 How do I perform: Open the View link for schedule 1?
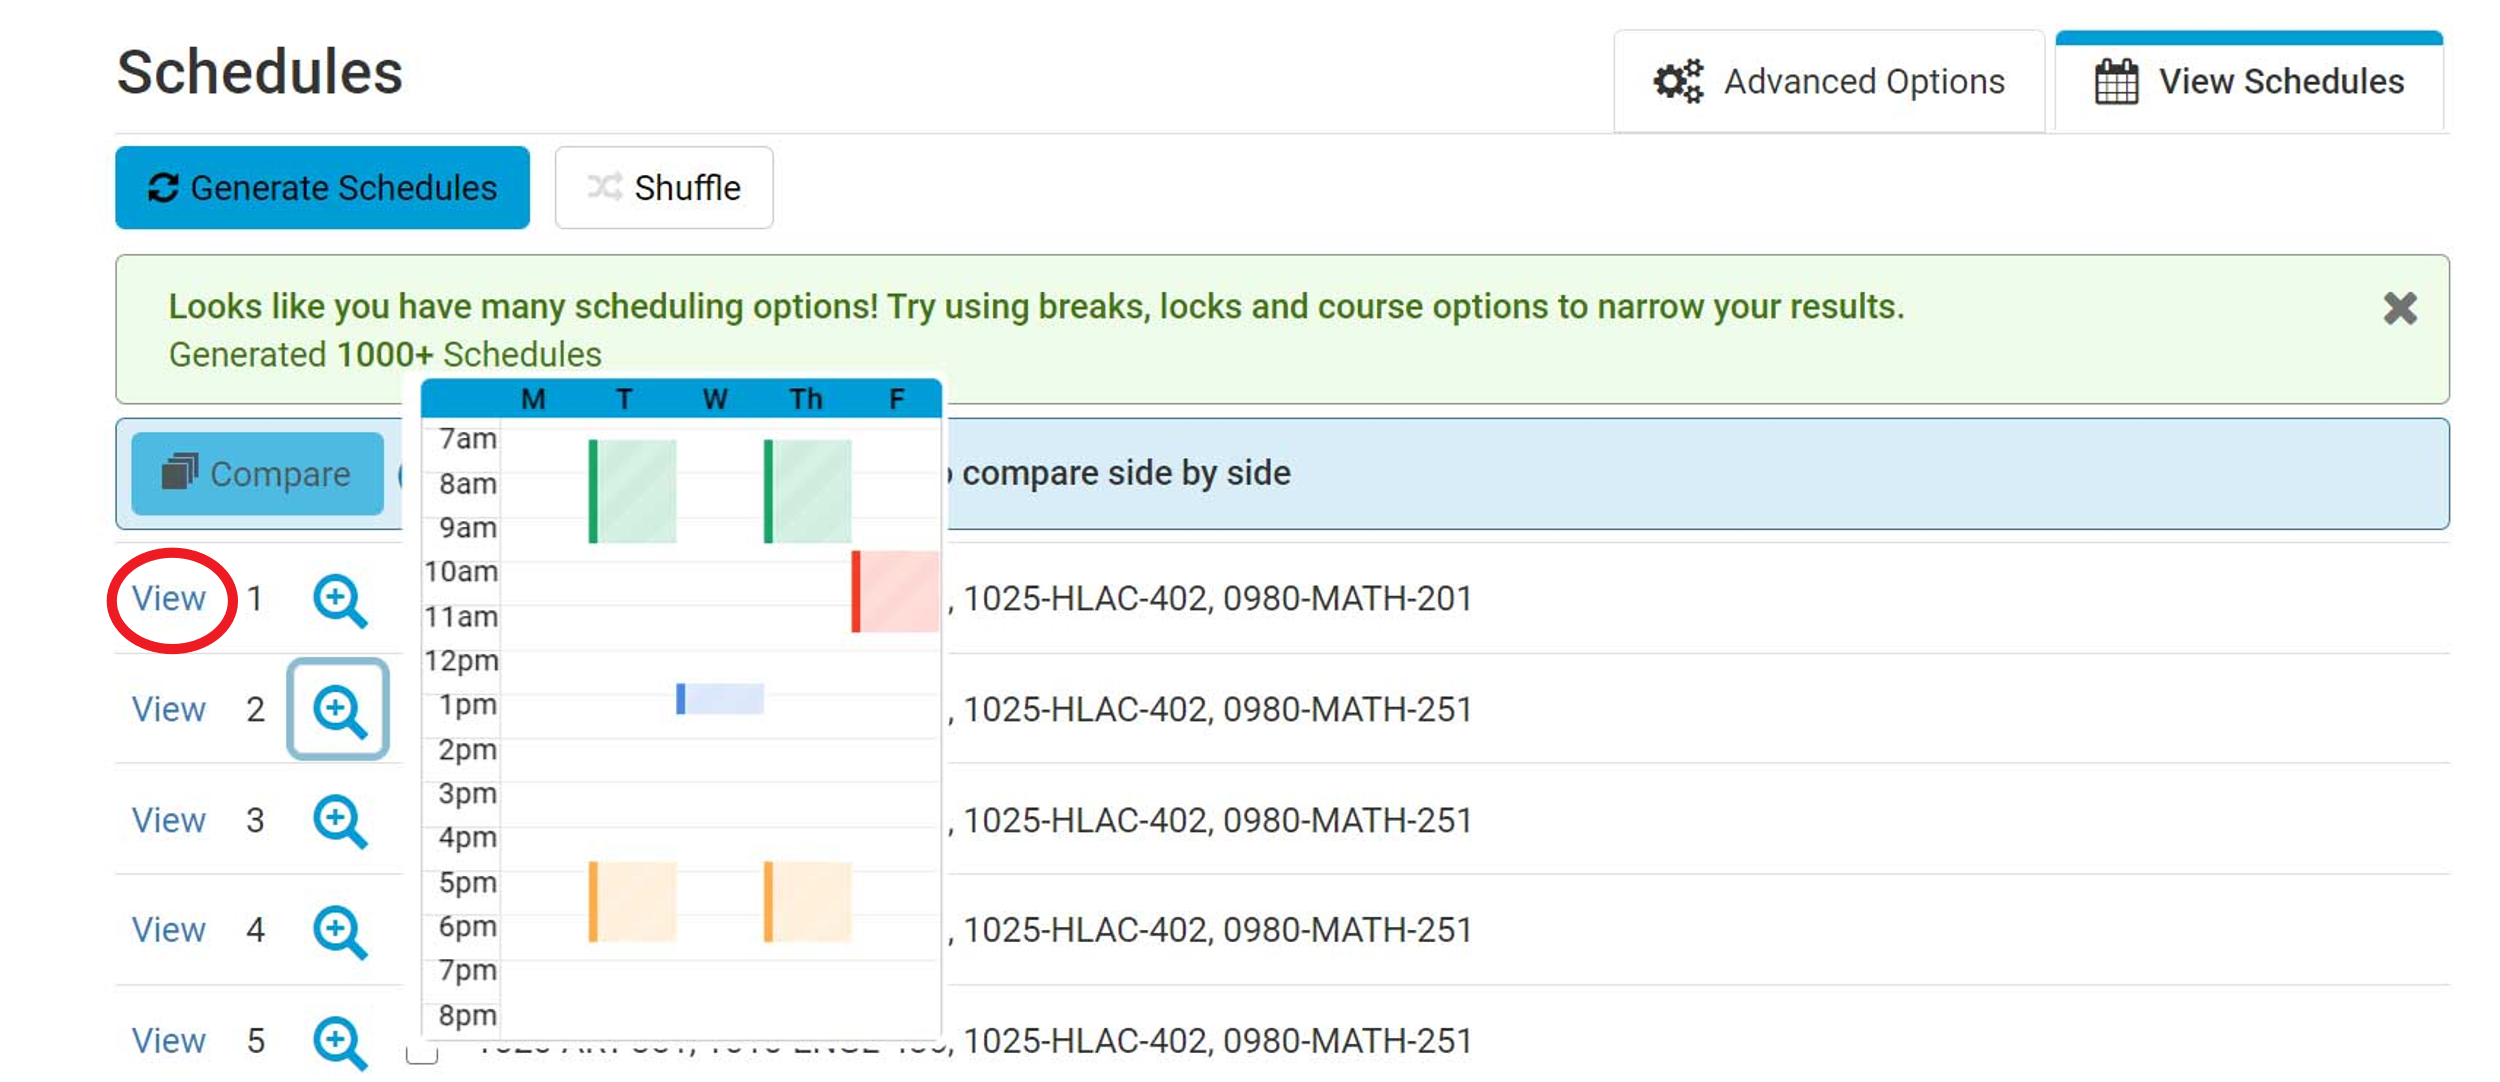pos(169,599)
